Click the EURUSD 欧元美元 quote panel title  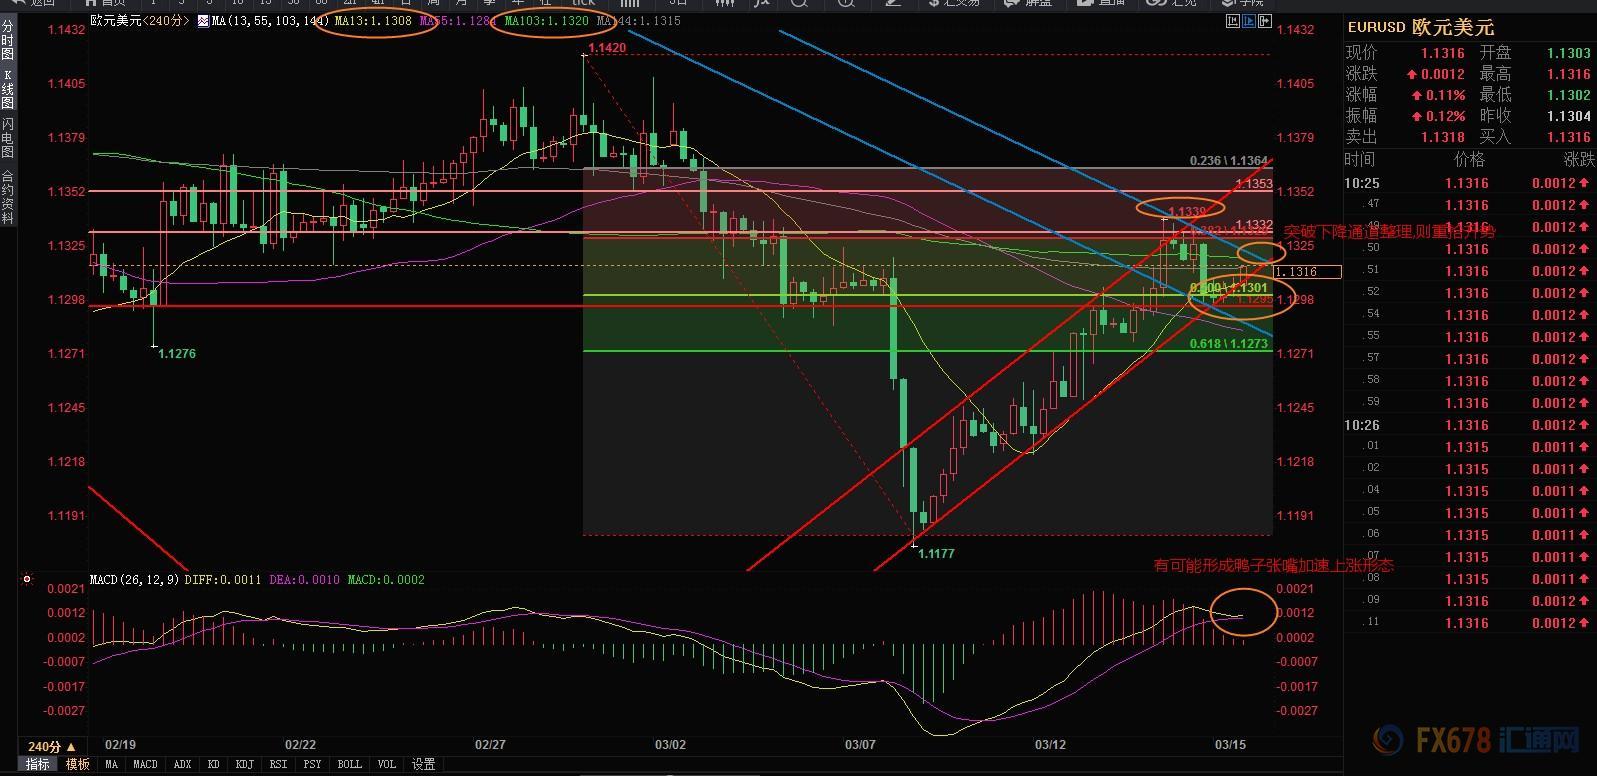(1421, 27)
